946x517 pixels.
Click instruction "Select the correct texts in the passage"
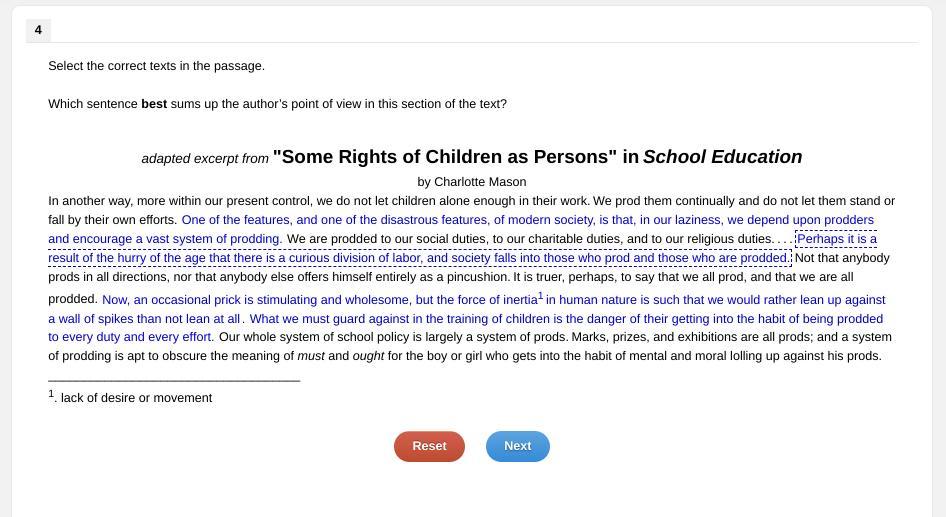pos(157,66)
